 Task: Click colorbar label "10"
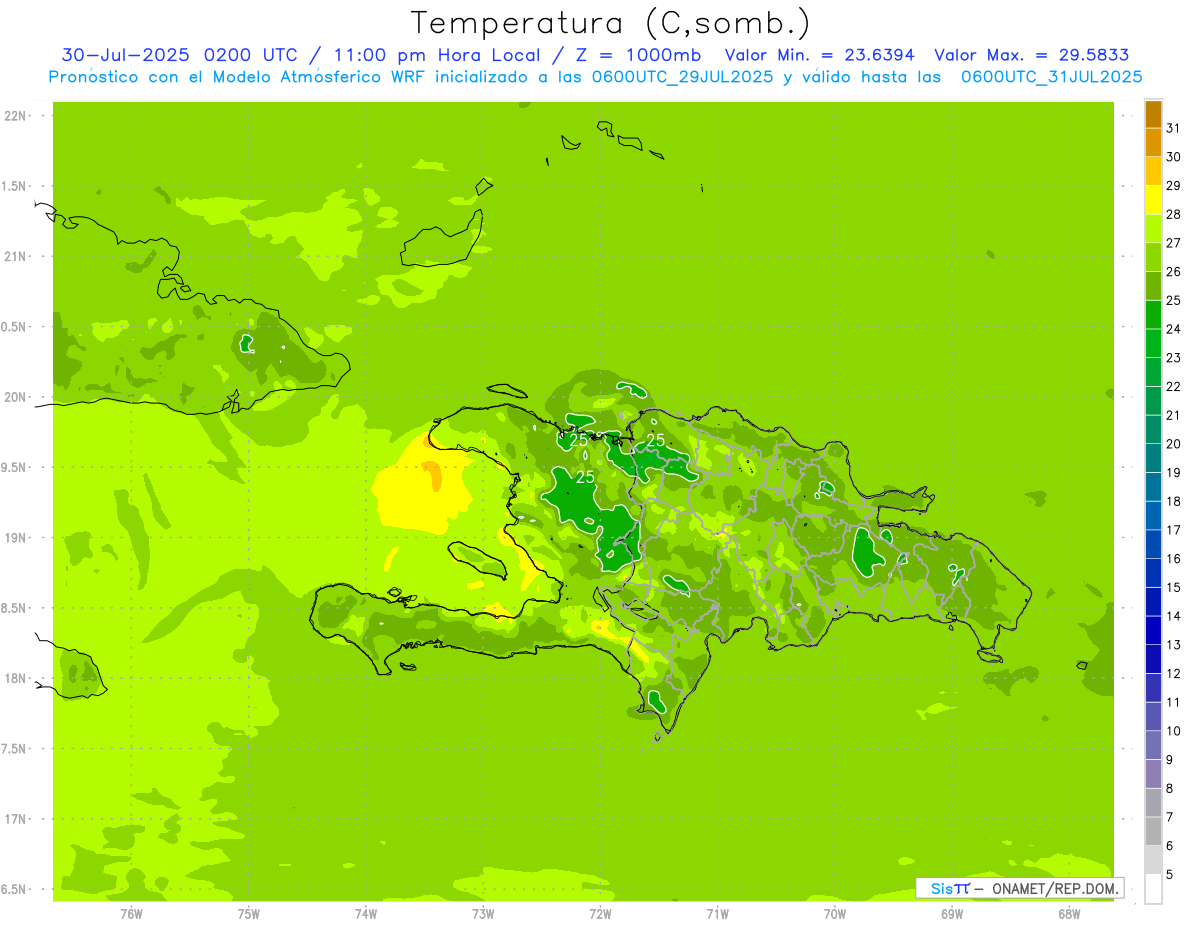point(1174,731)
